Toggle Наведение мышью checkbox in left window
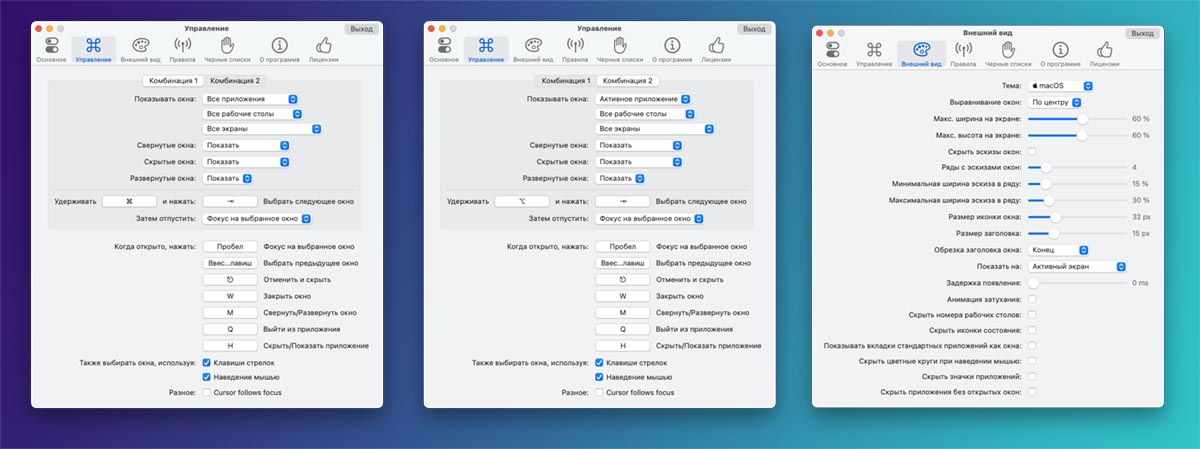Image resolution: width=1200 pixels, height=449 pixels. tap(206, 377)
